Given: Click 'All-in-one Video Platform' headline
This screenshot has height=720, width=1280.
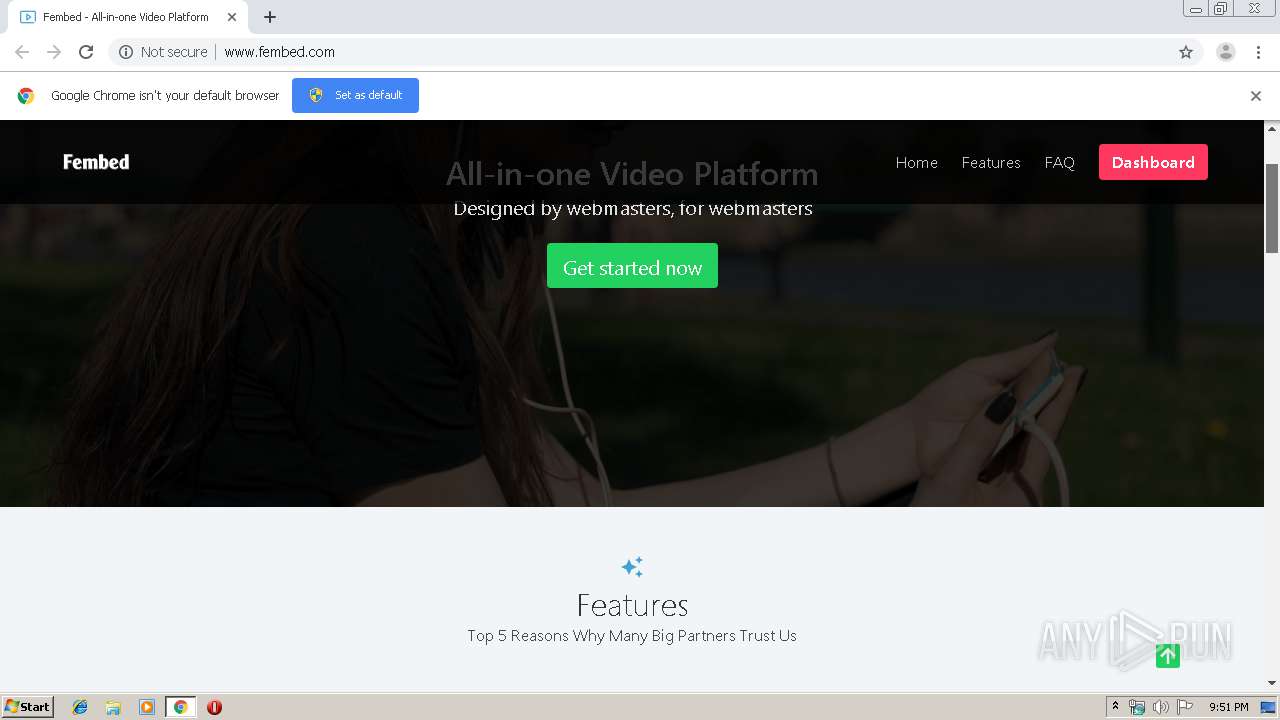Looking at the screenshot, I should (632, 174).
